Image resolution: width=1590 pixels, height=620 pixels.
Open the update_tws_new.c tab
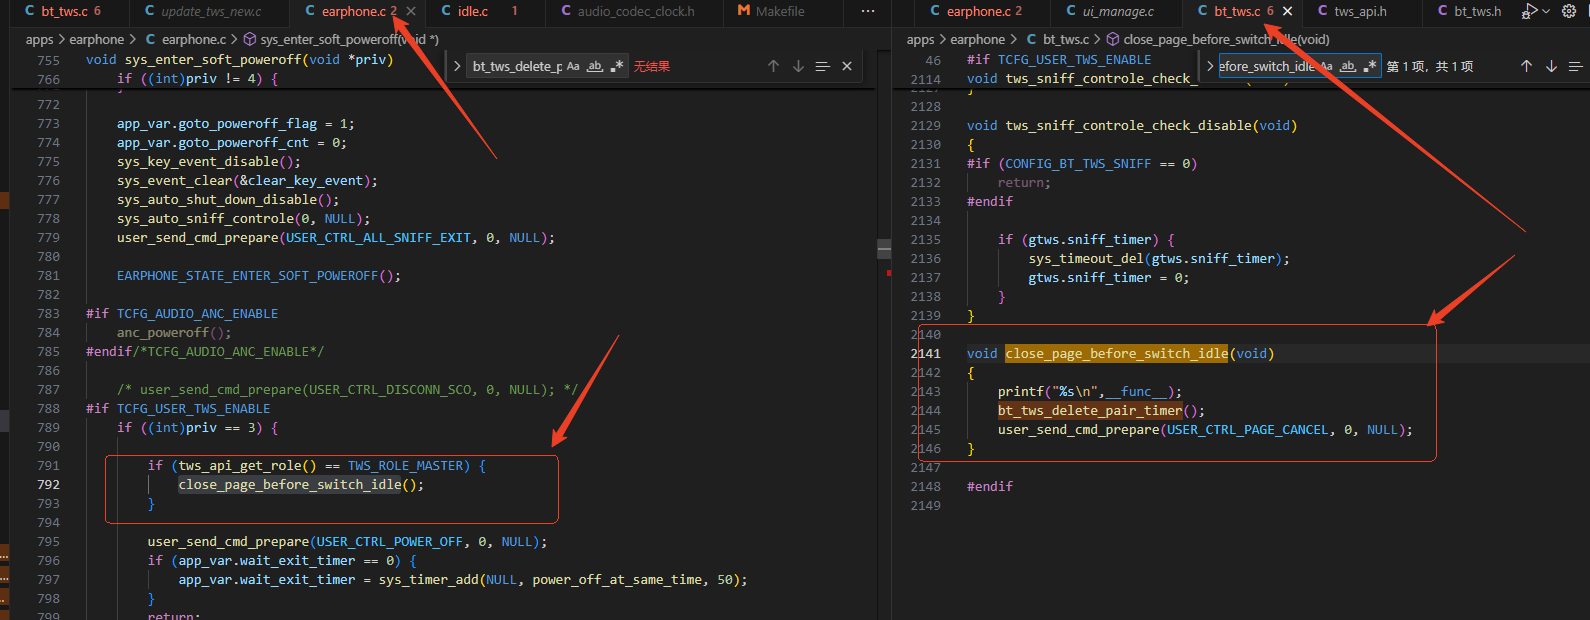point(210,11)
